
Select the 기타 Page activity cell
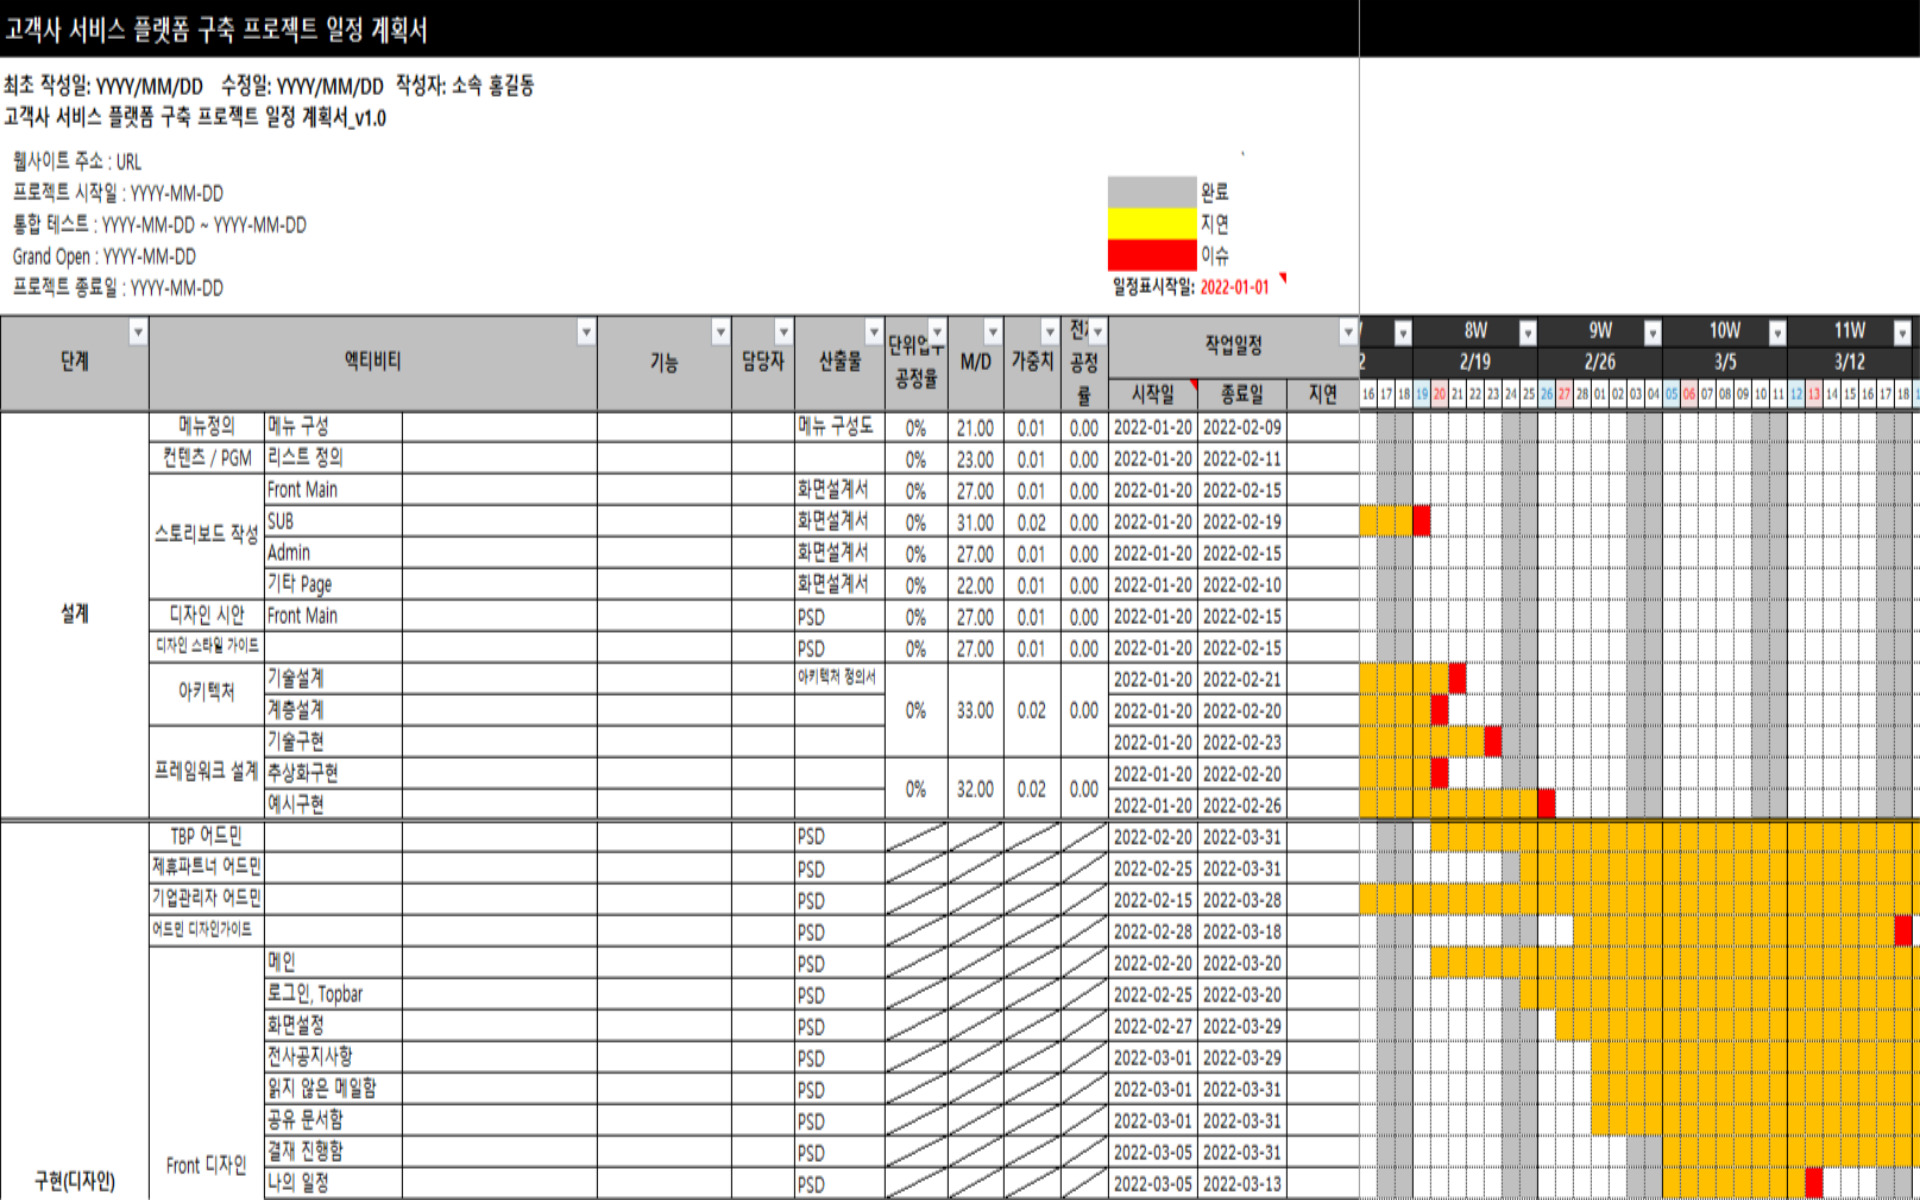click(x=333, y=584)
